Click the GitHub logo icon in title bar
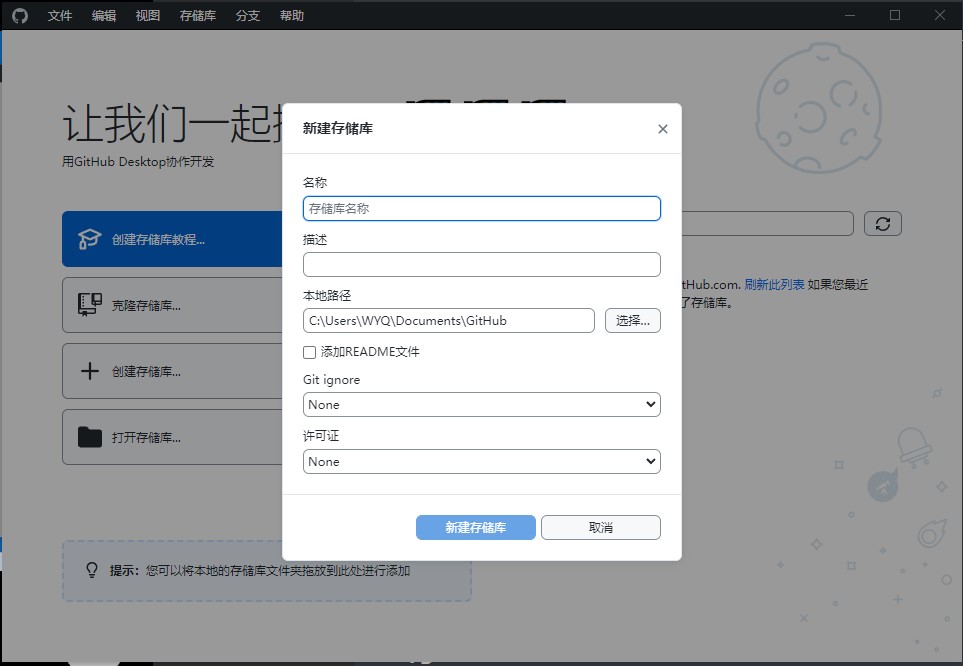The width and height of the screenshot is (963, 666). (x=20, y=15)
